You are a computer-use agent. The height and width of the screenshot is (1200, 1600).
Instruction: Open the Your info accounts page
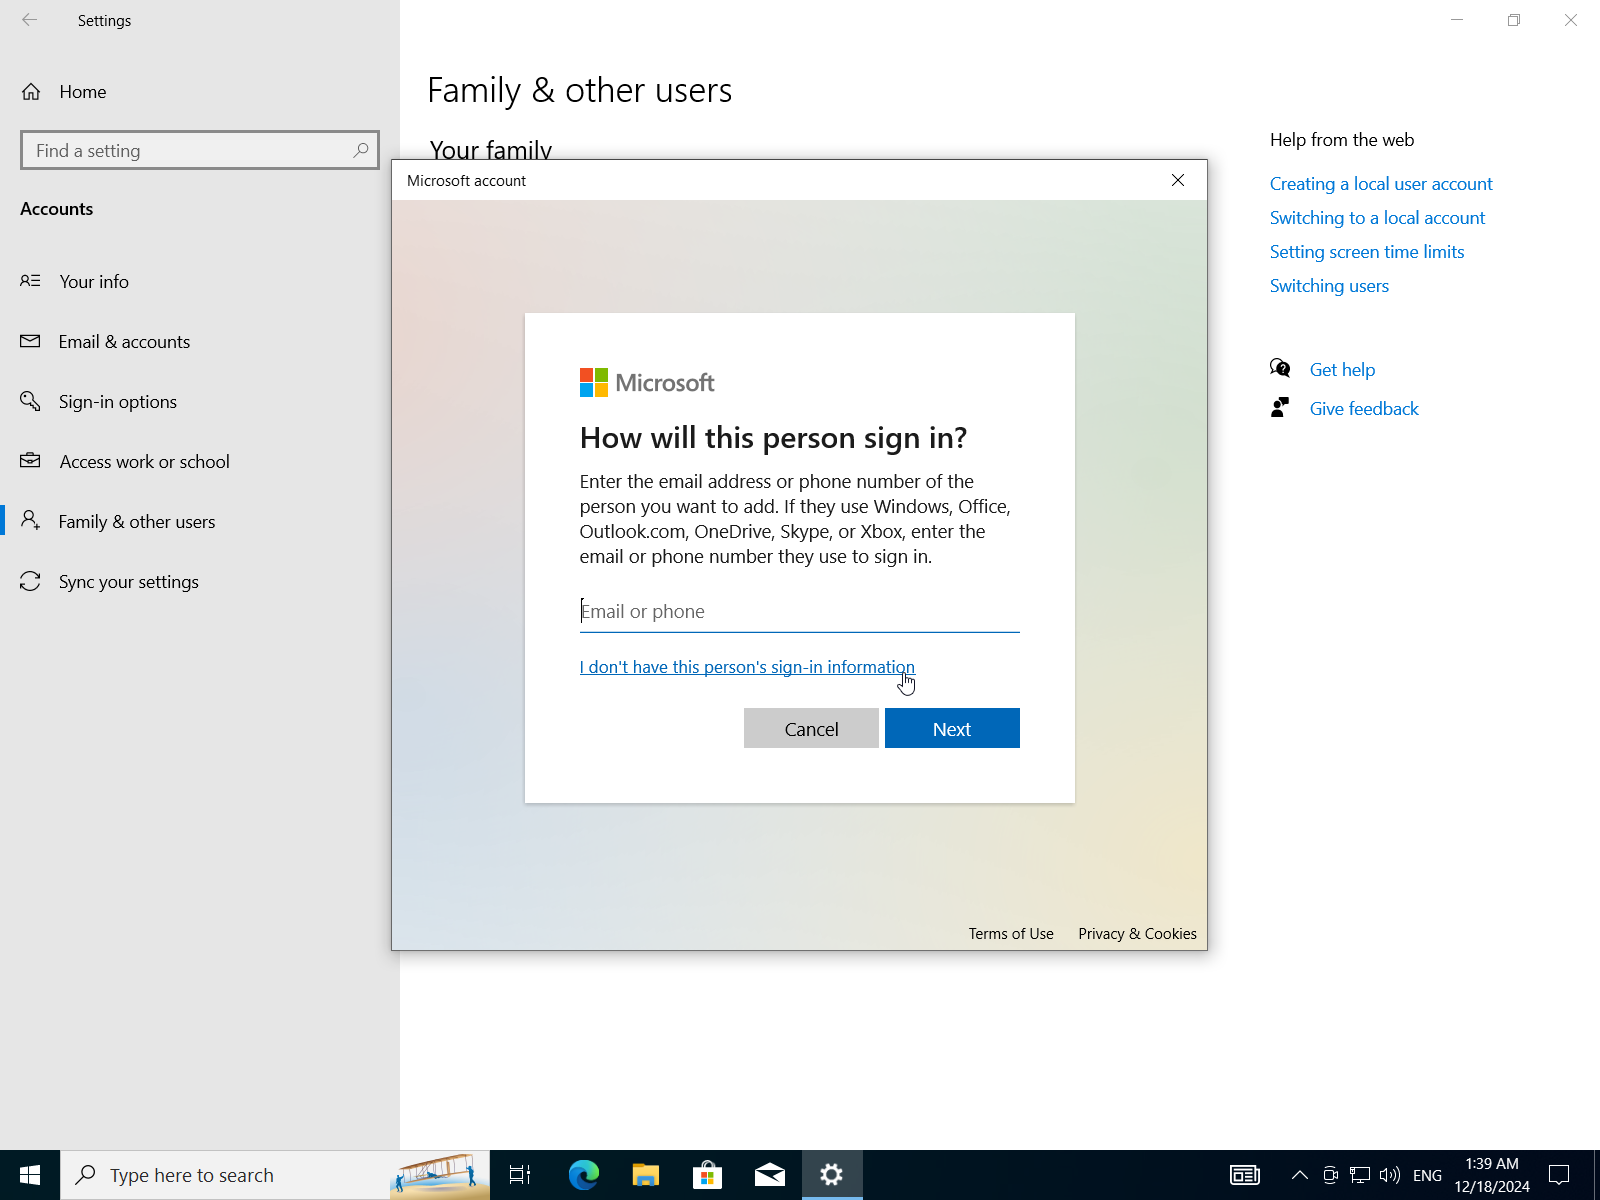tap(94, 282)
